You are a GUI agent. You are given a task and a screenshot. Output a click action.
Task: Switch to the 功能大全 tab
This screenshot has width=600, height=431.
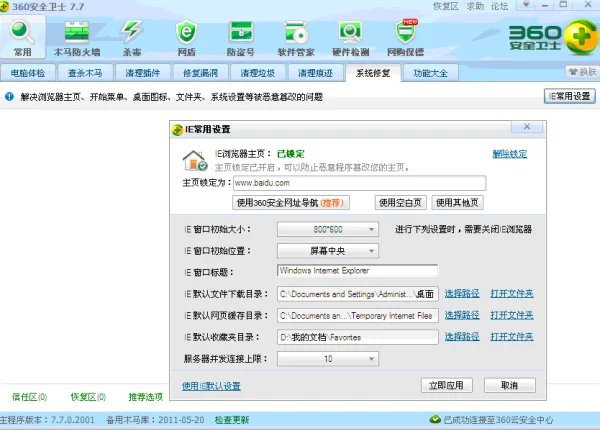click(430, 73)
